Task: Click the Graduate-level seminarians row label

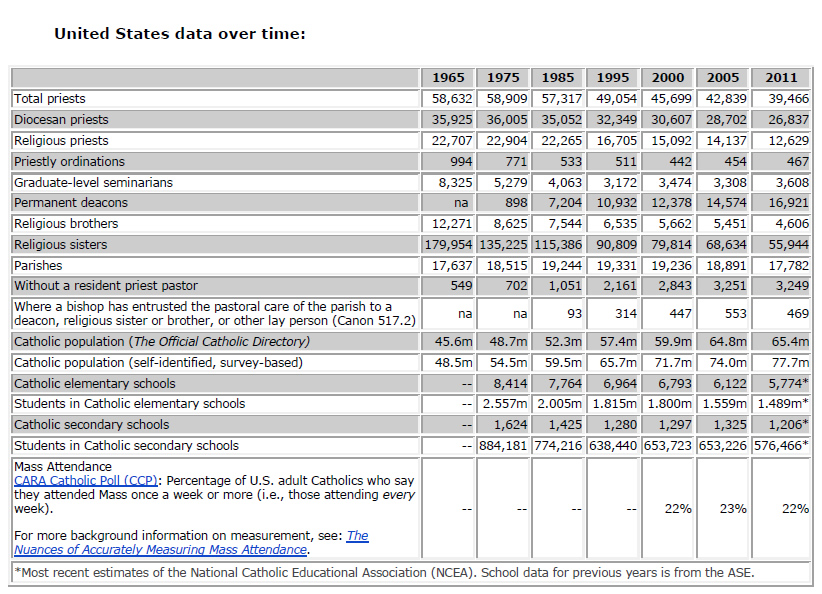Action: (93, 183)
